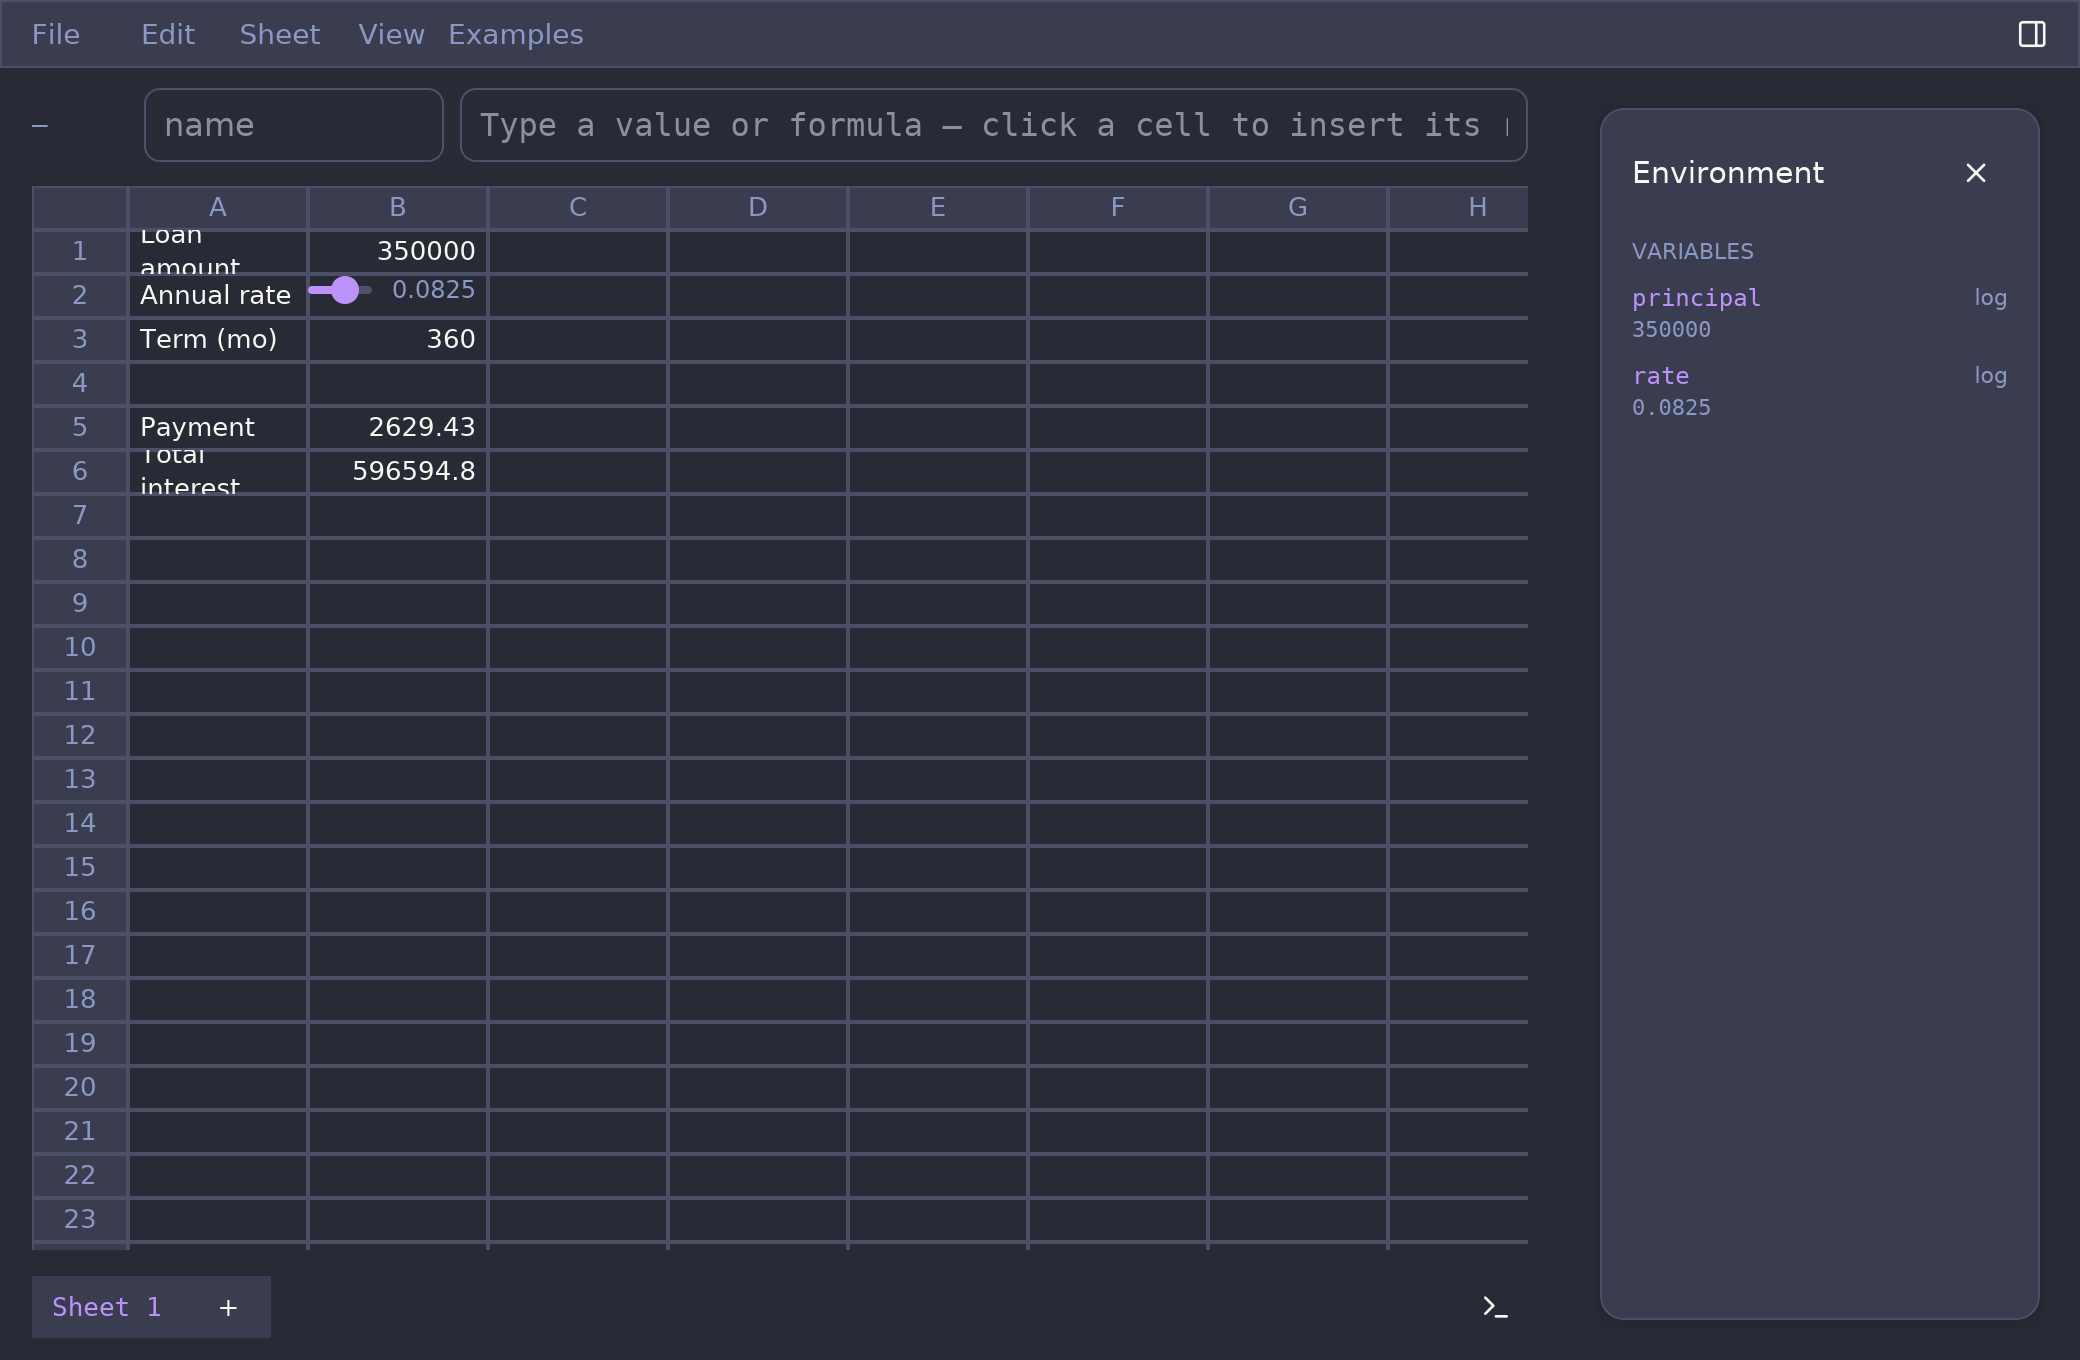This screenshot has width=2080, height=1360.
Task: Open the Examples menu
Action: click(x=516, y=34)
